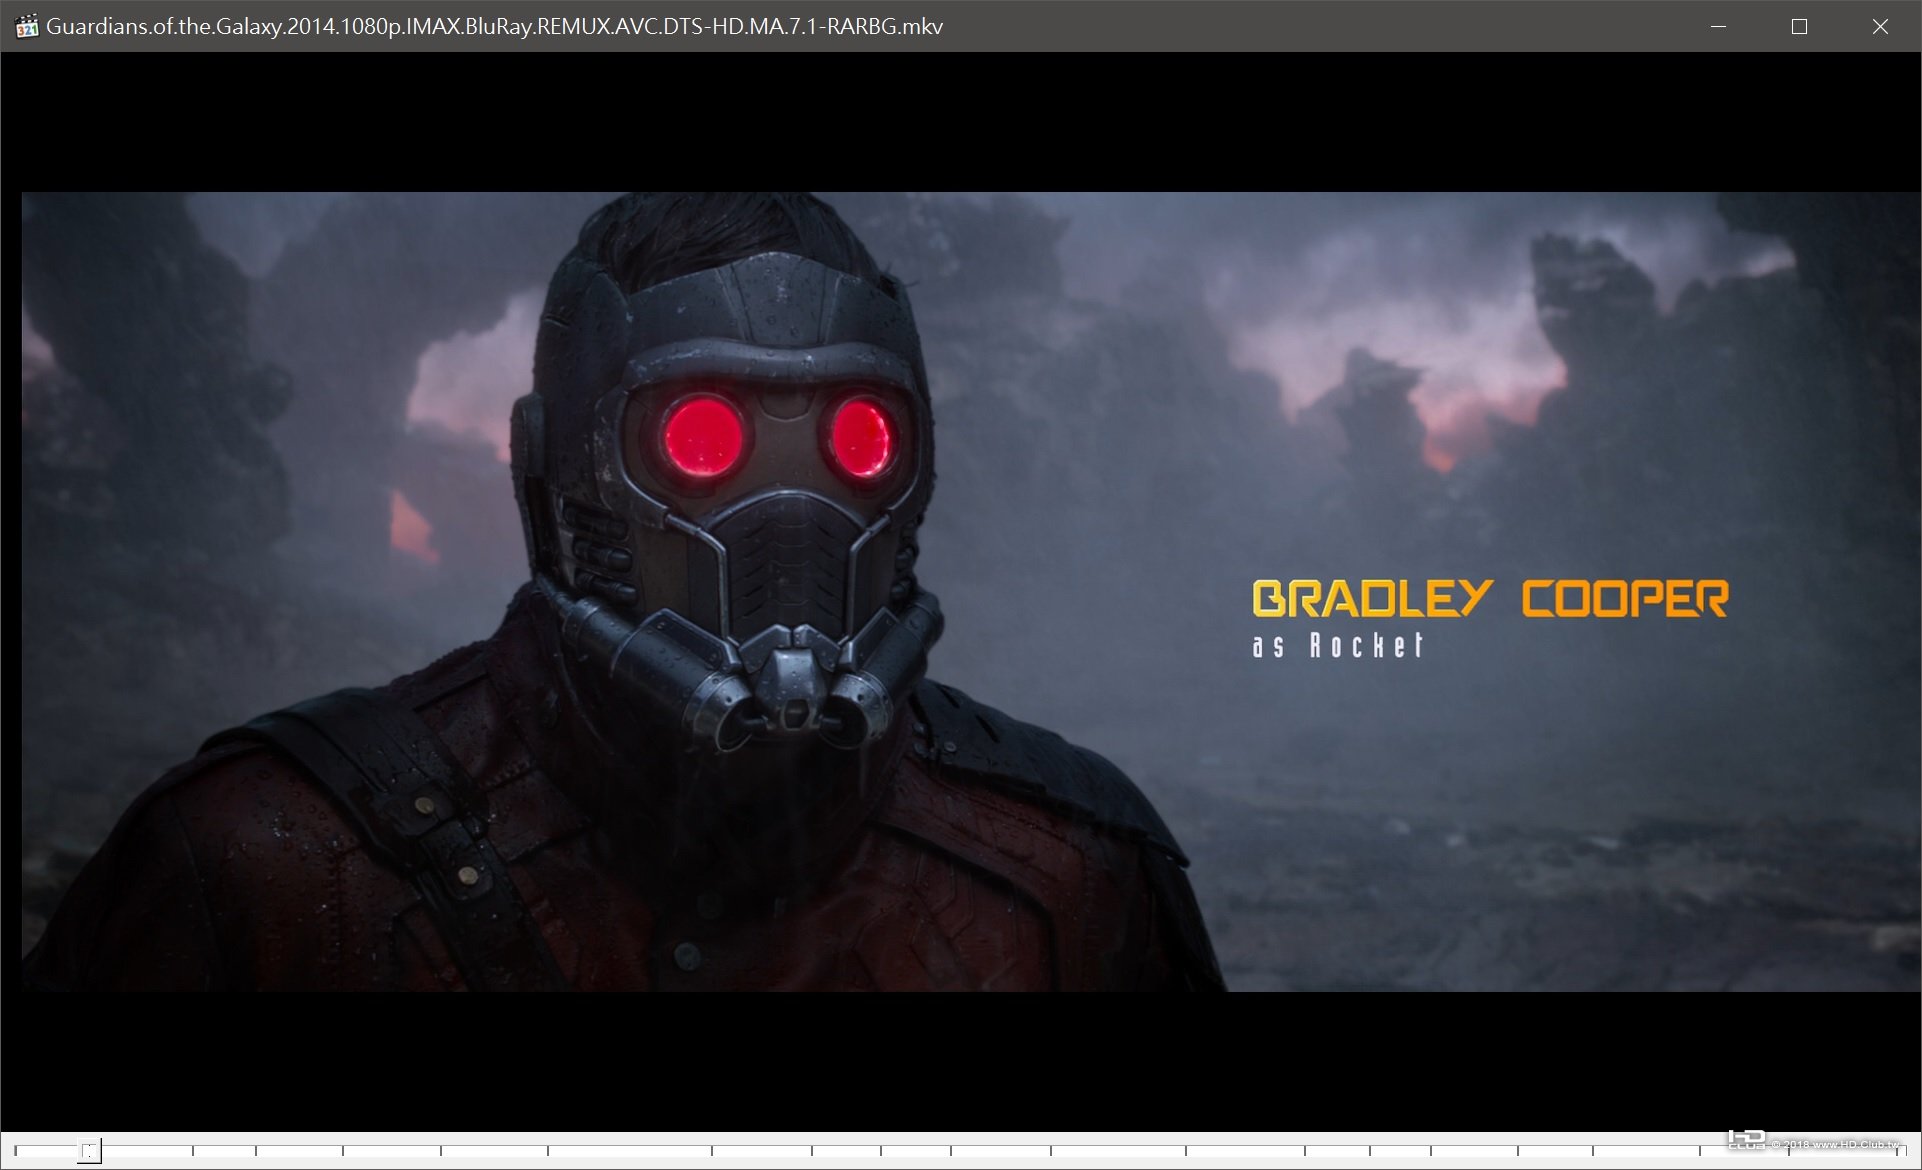This screenshot has width=1922, height=1170.
Task: Click the black letterbox bar below the video
Action: click(960, 1060)
